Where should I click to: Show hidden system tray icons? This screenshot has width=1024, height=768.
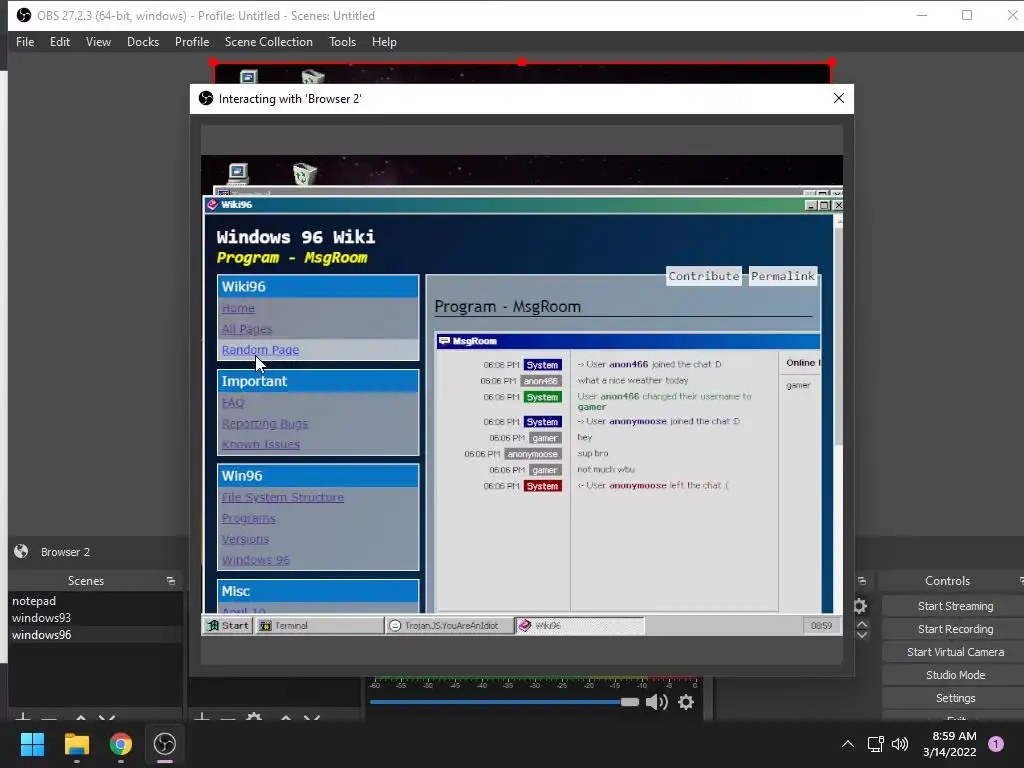pos(847,744)
